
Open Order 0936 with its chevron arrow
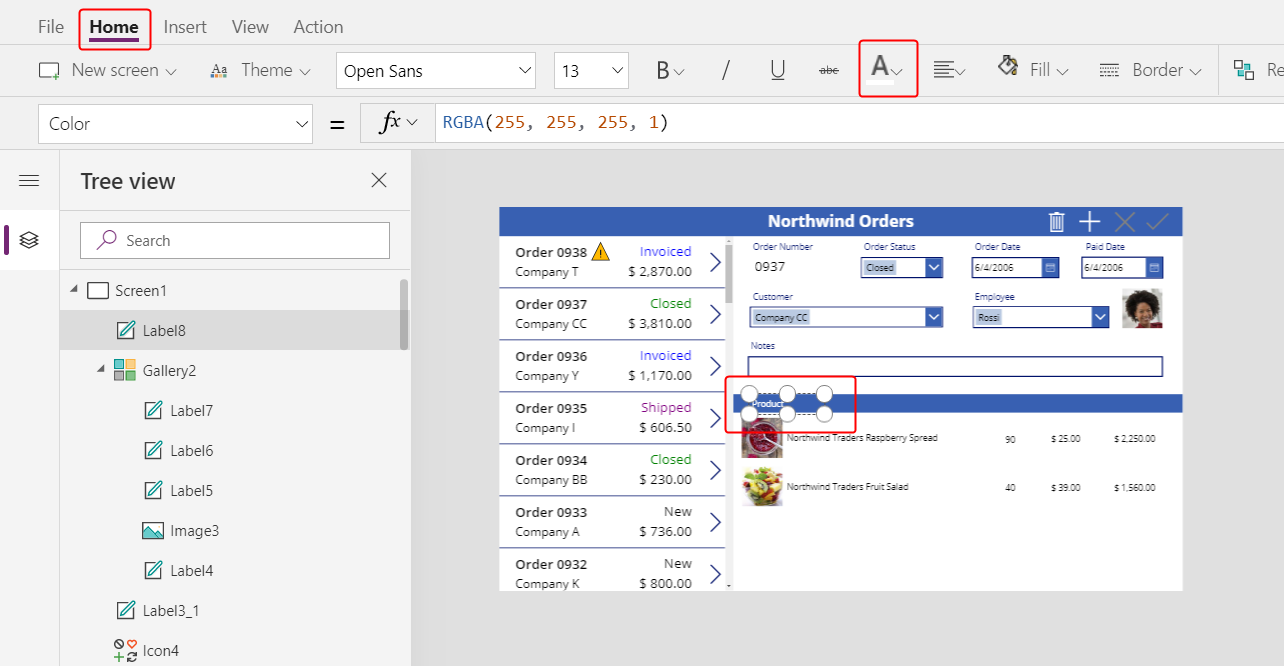[714, 366]
